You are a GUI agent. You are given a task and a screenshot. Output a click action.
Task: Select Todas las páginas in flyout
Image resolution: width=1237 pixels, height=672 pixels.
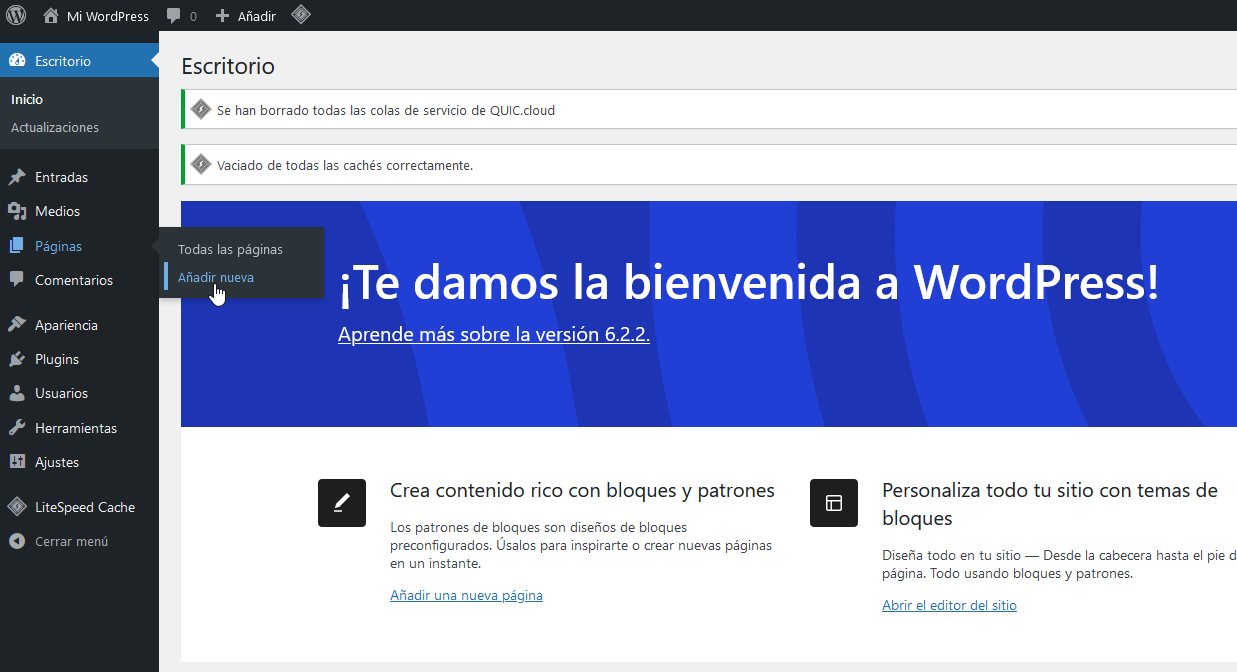[230, 249]
